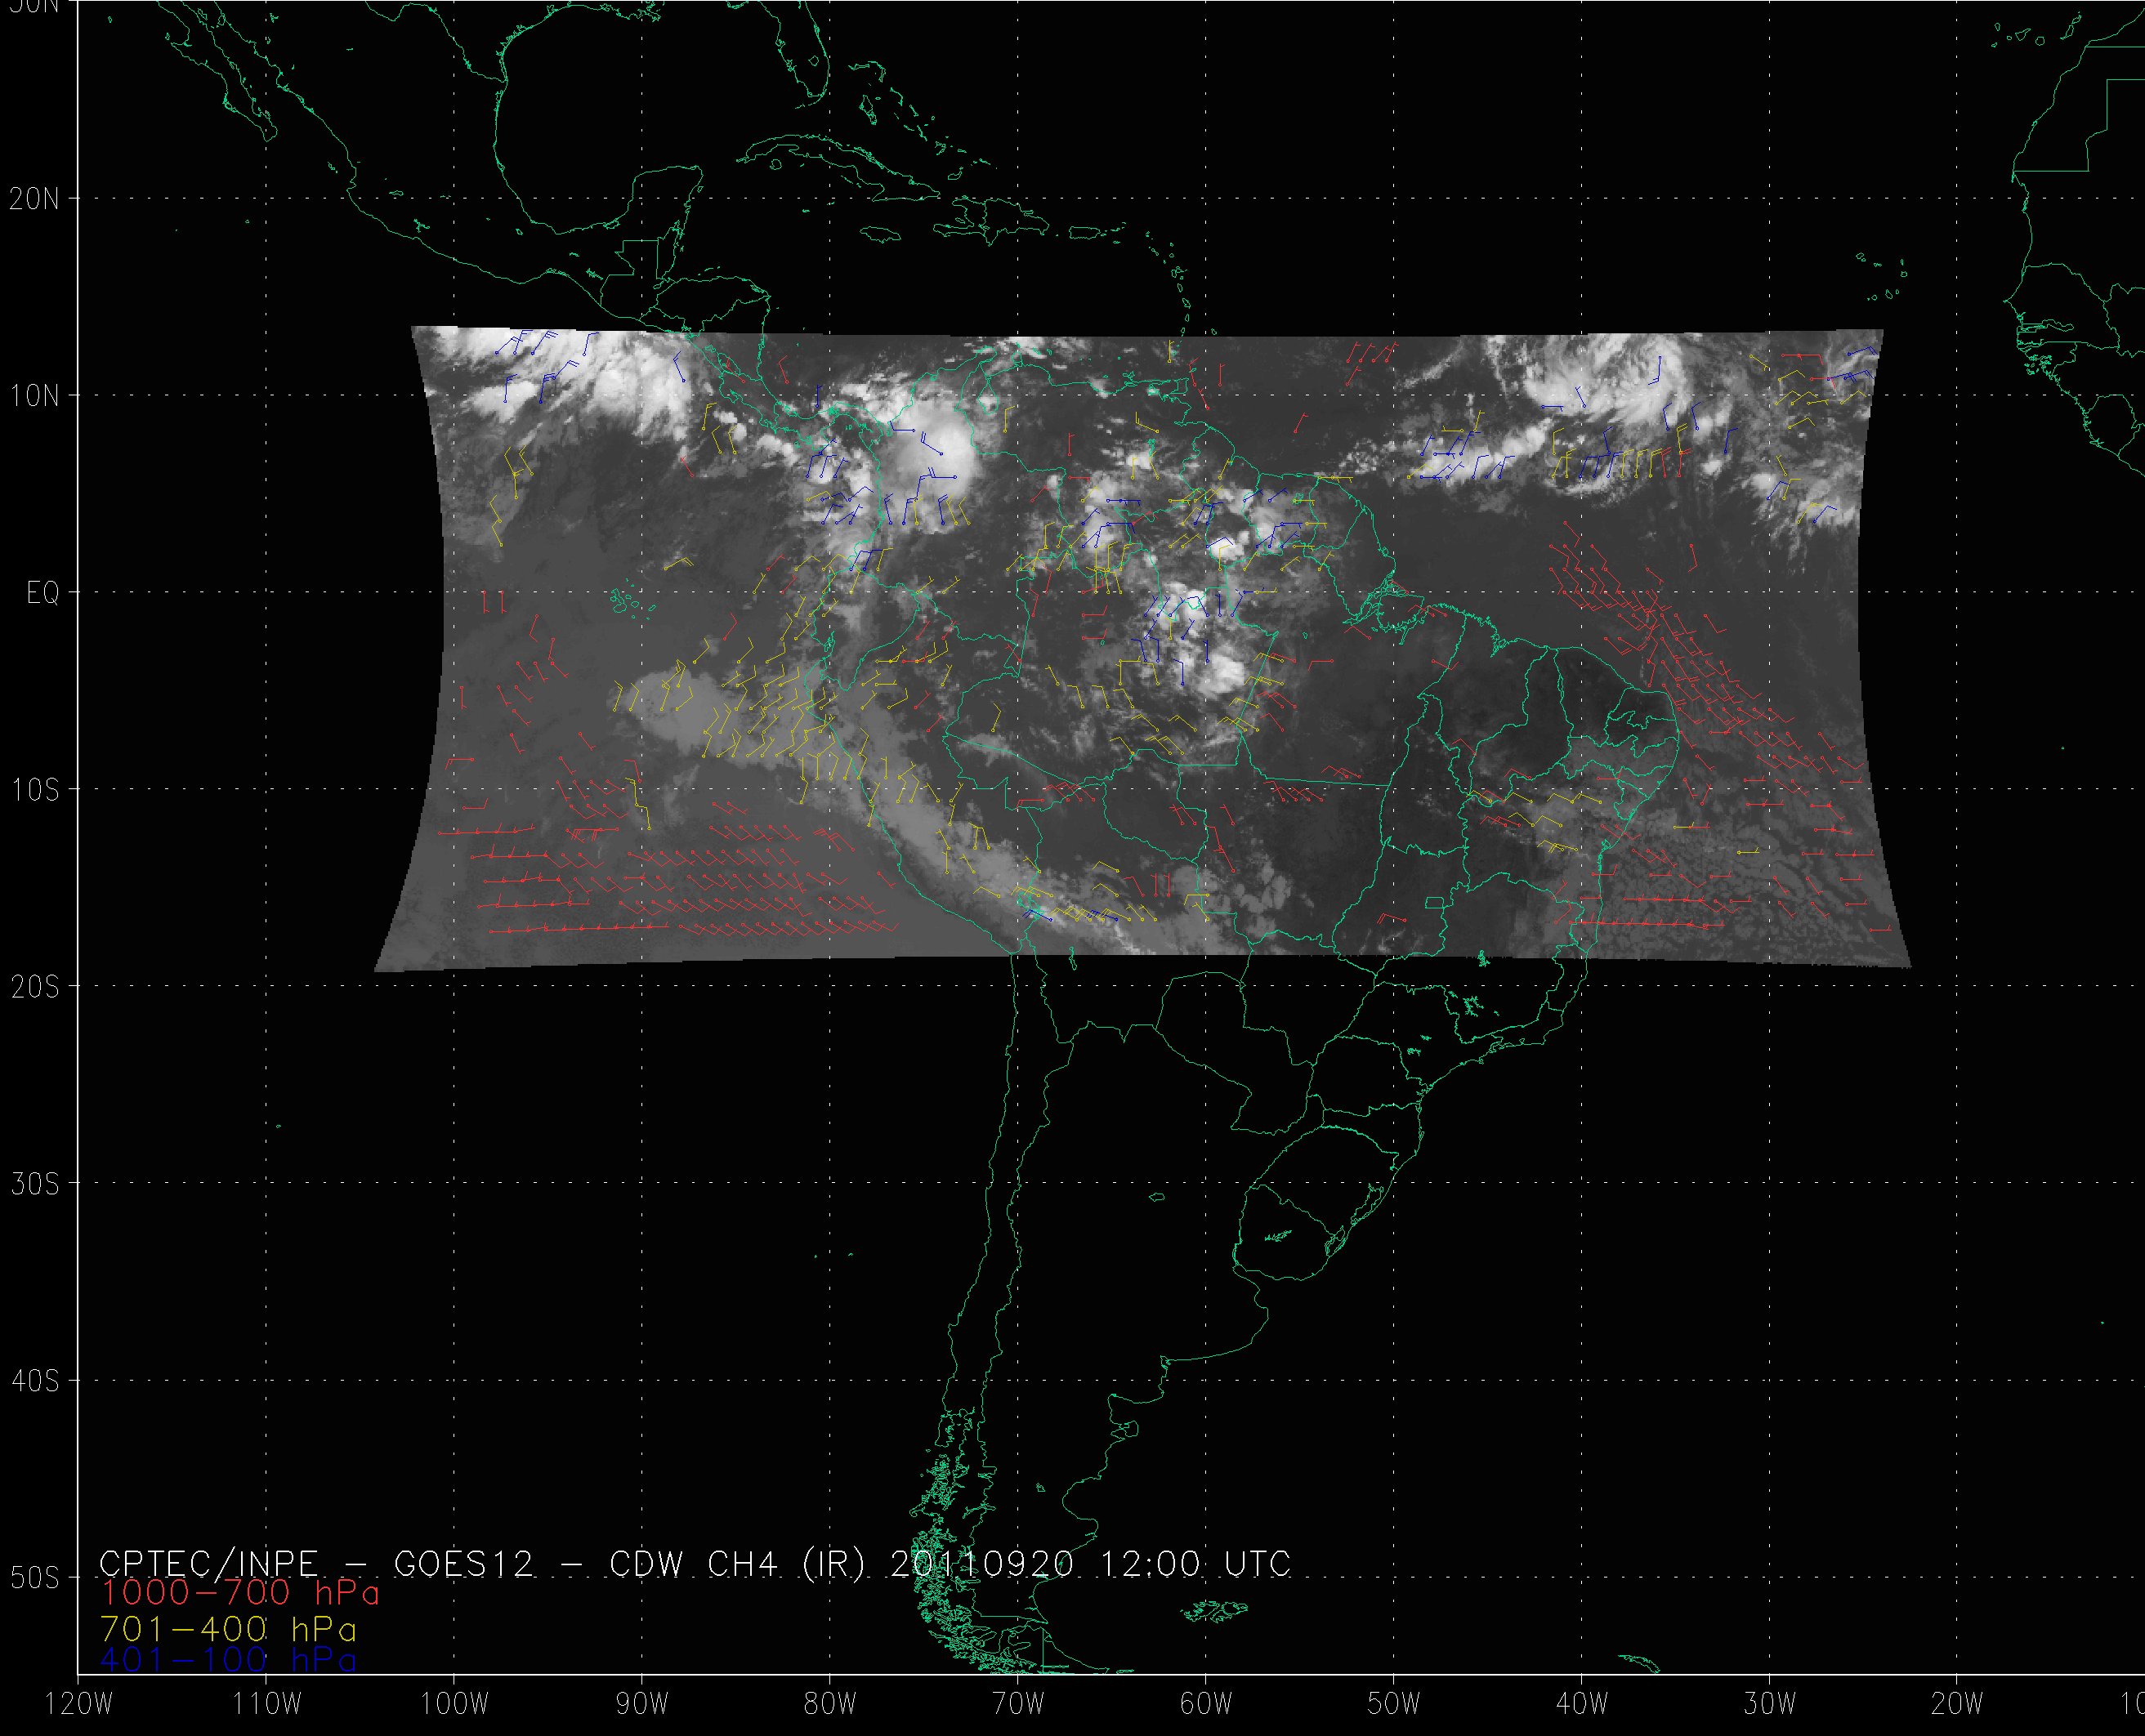Click the 80W longitude label
2145x1736 pixels.
[830, 1705]
